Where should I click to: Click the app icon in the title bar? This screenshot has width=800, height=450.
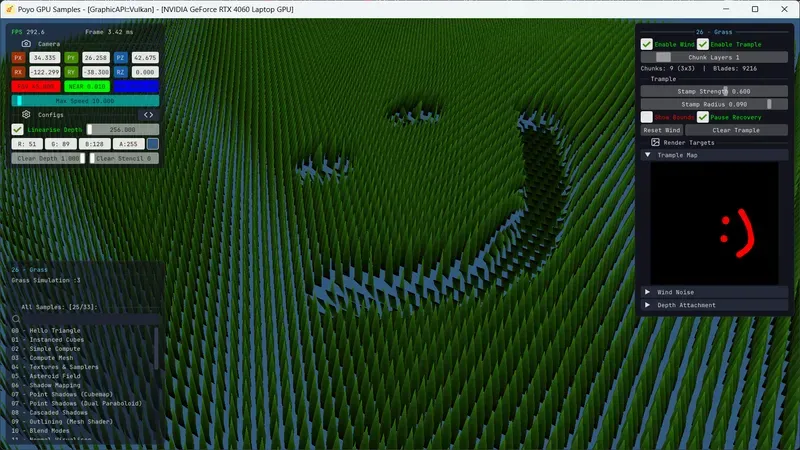9,9
